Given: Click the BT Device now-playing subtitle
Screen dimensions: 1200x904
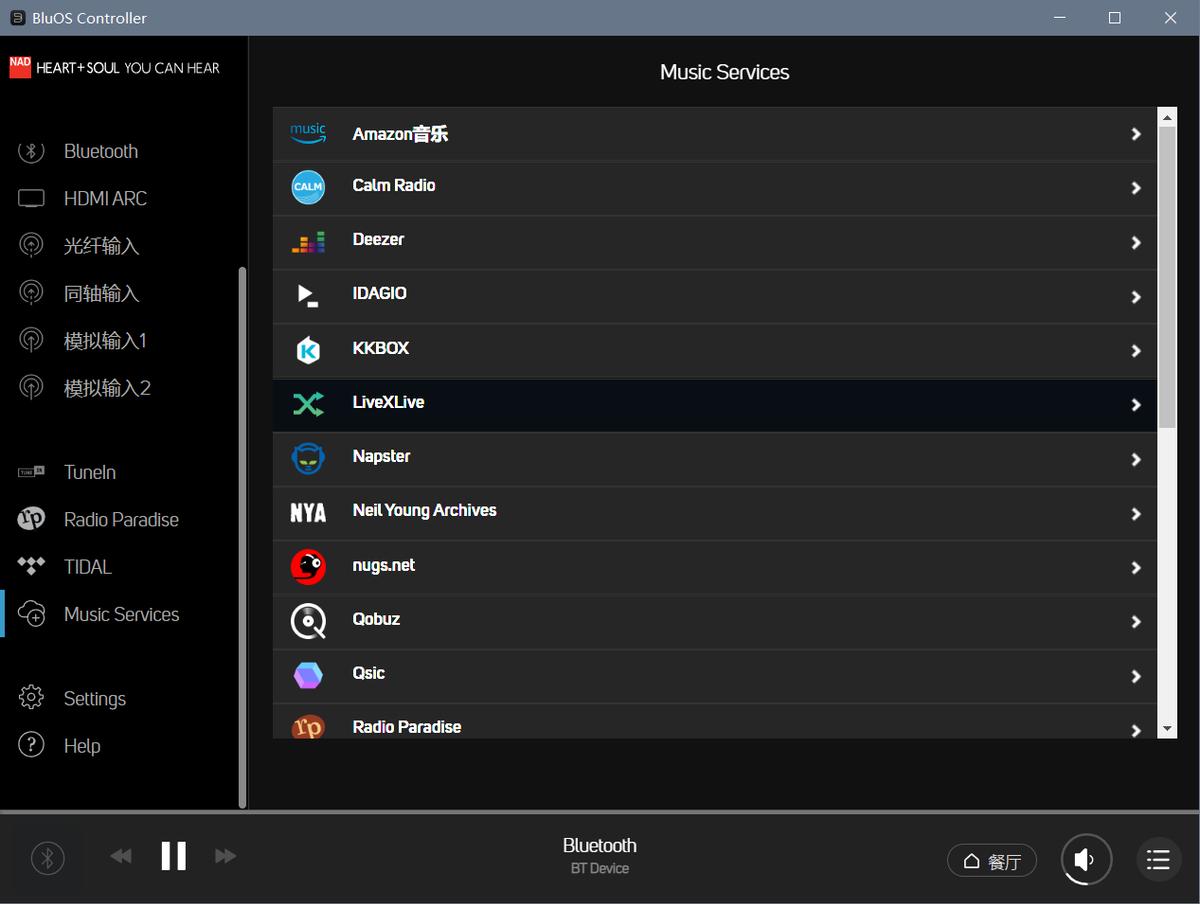Looking at the screenshot, I should point(600,868).
